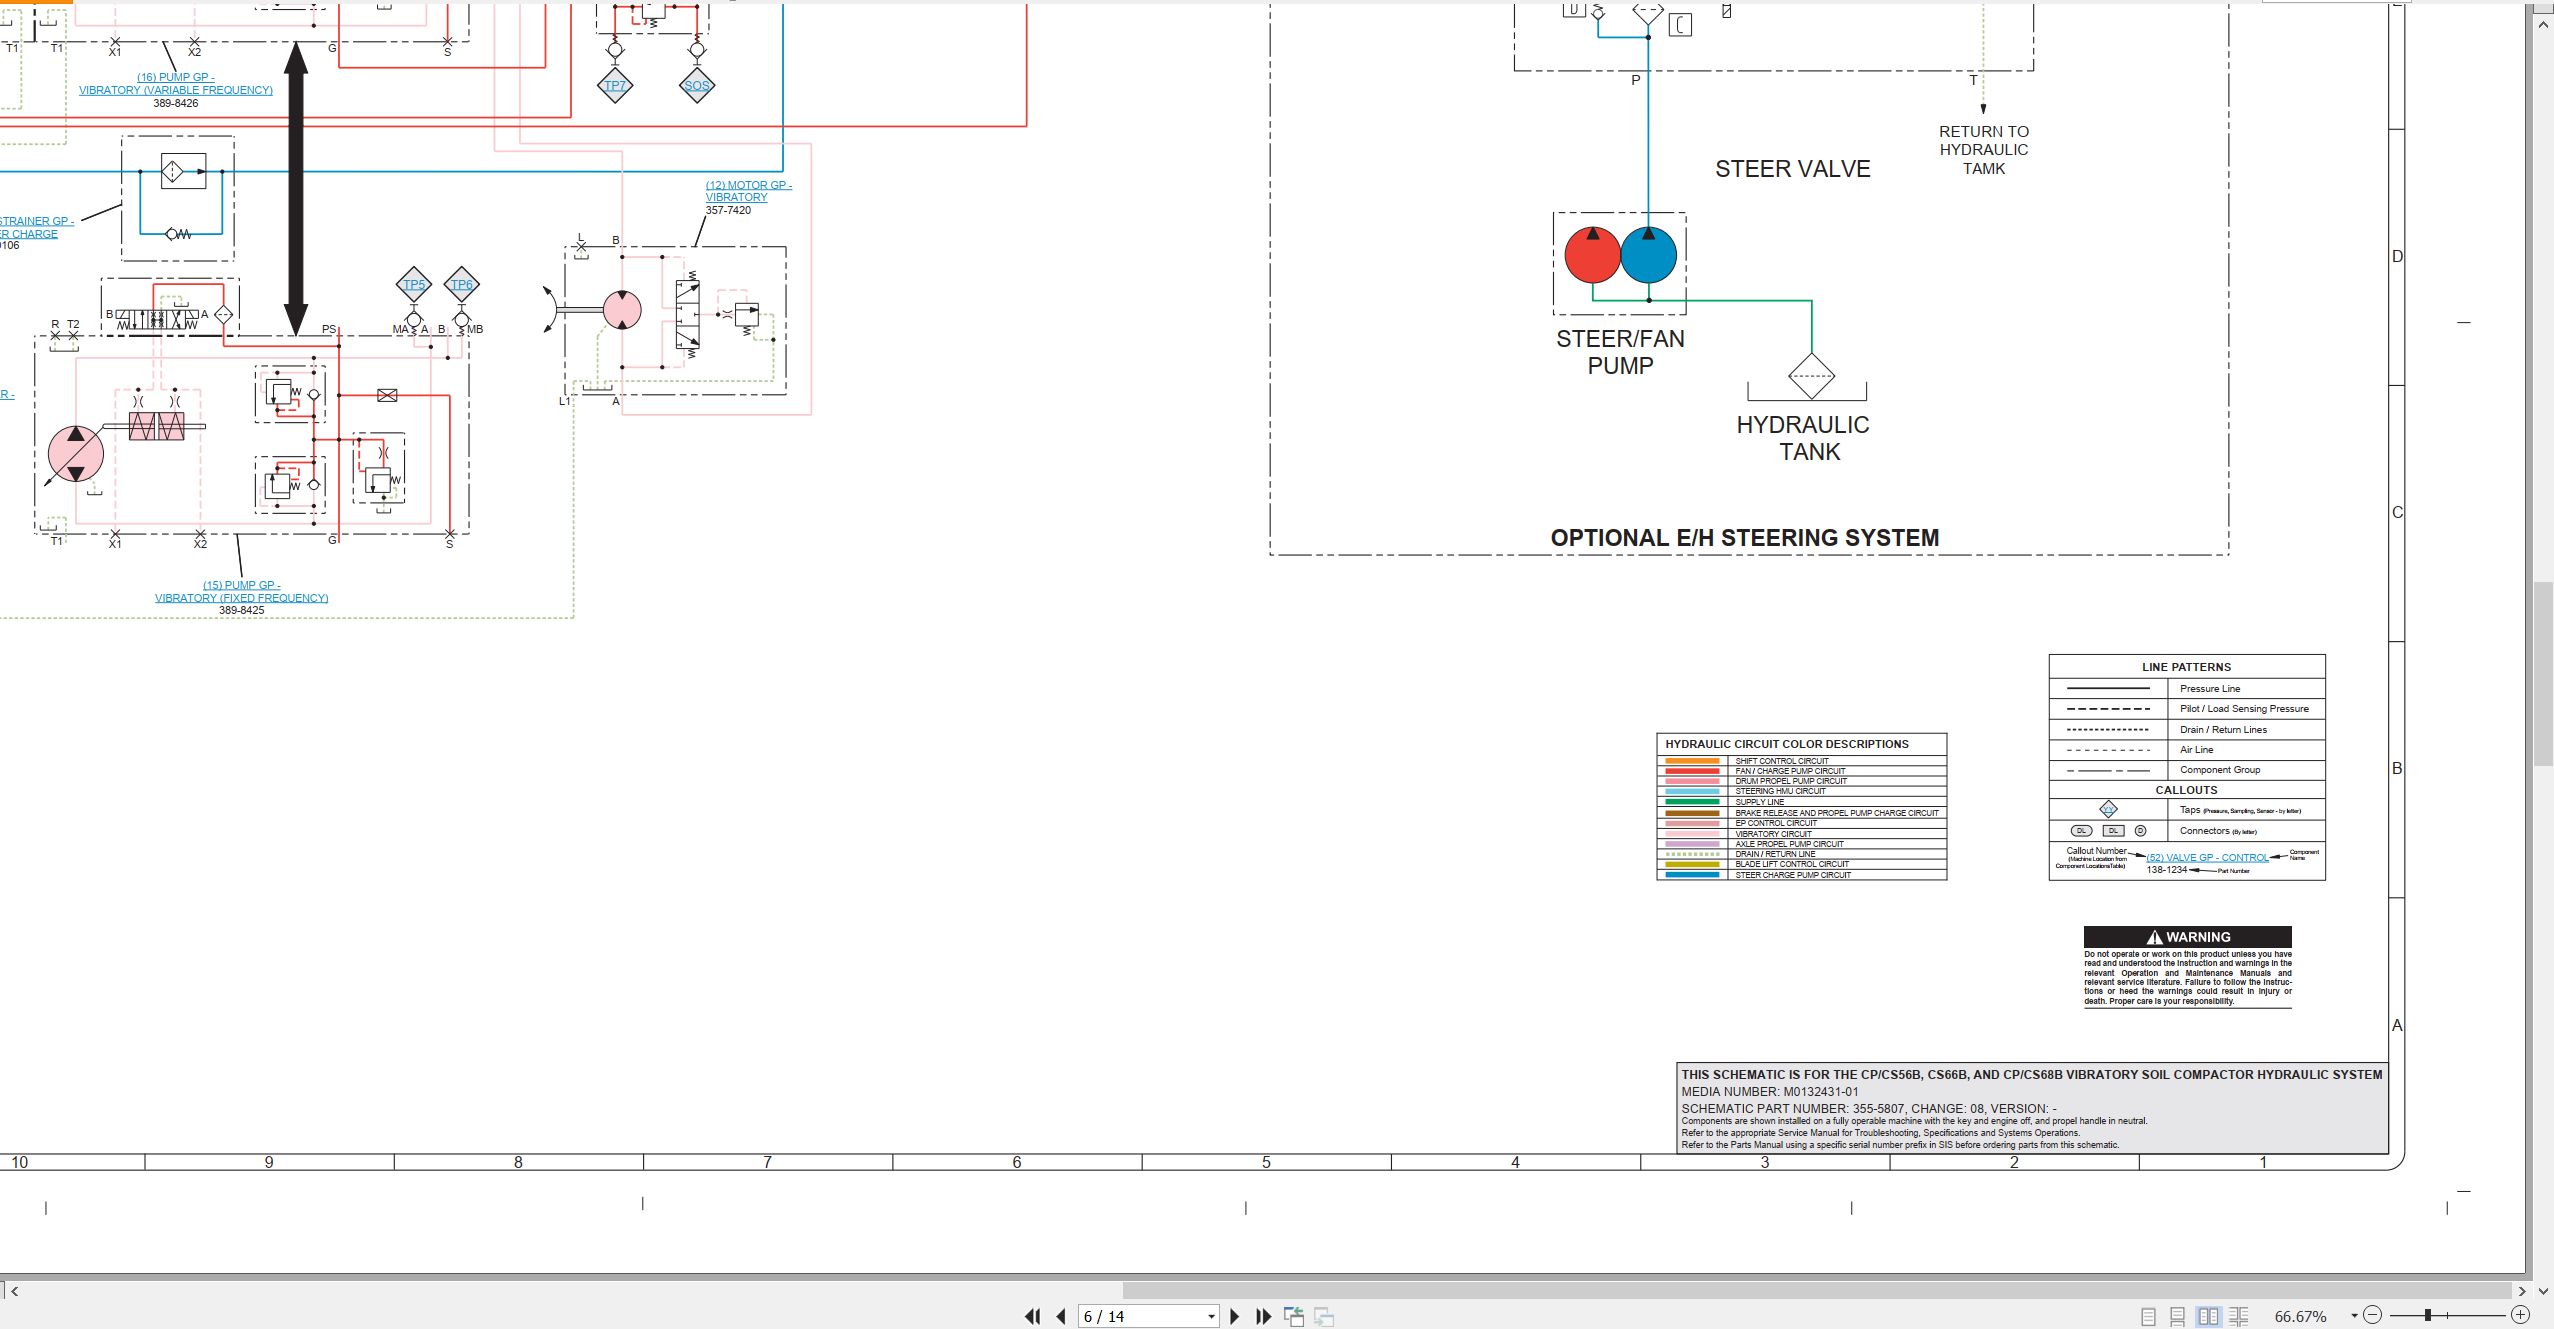Jump to the last page
This screenshot has width=2554, height=1329.
tap(1263, 1317)
